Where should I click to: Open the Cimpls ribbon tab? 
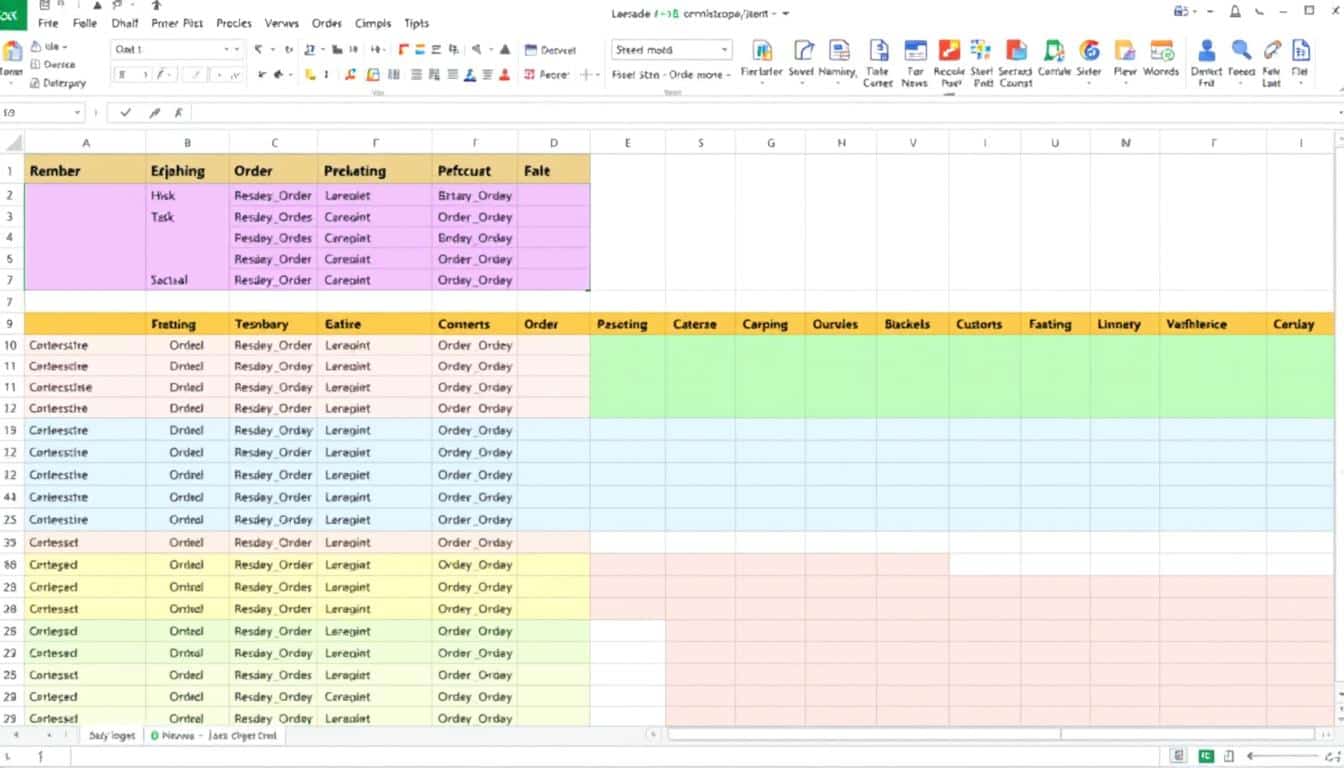click(x=373, y=23)
